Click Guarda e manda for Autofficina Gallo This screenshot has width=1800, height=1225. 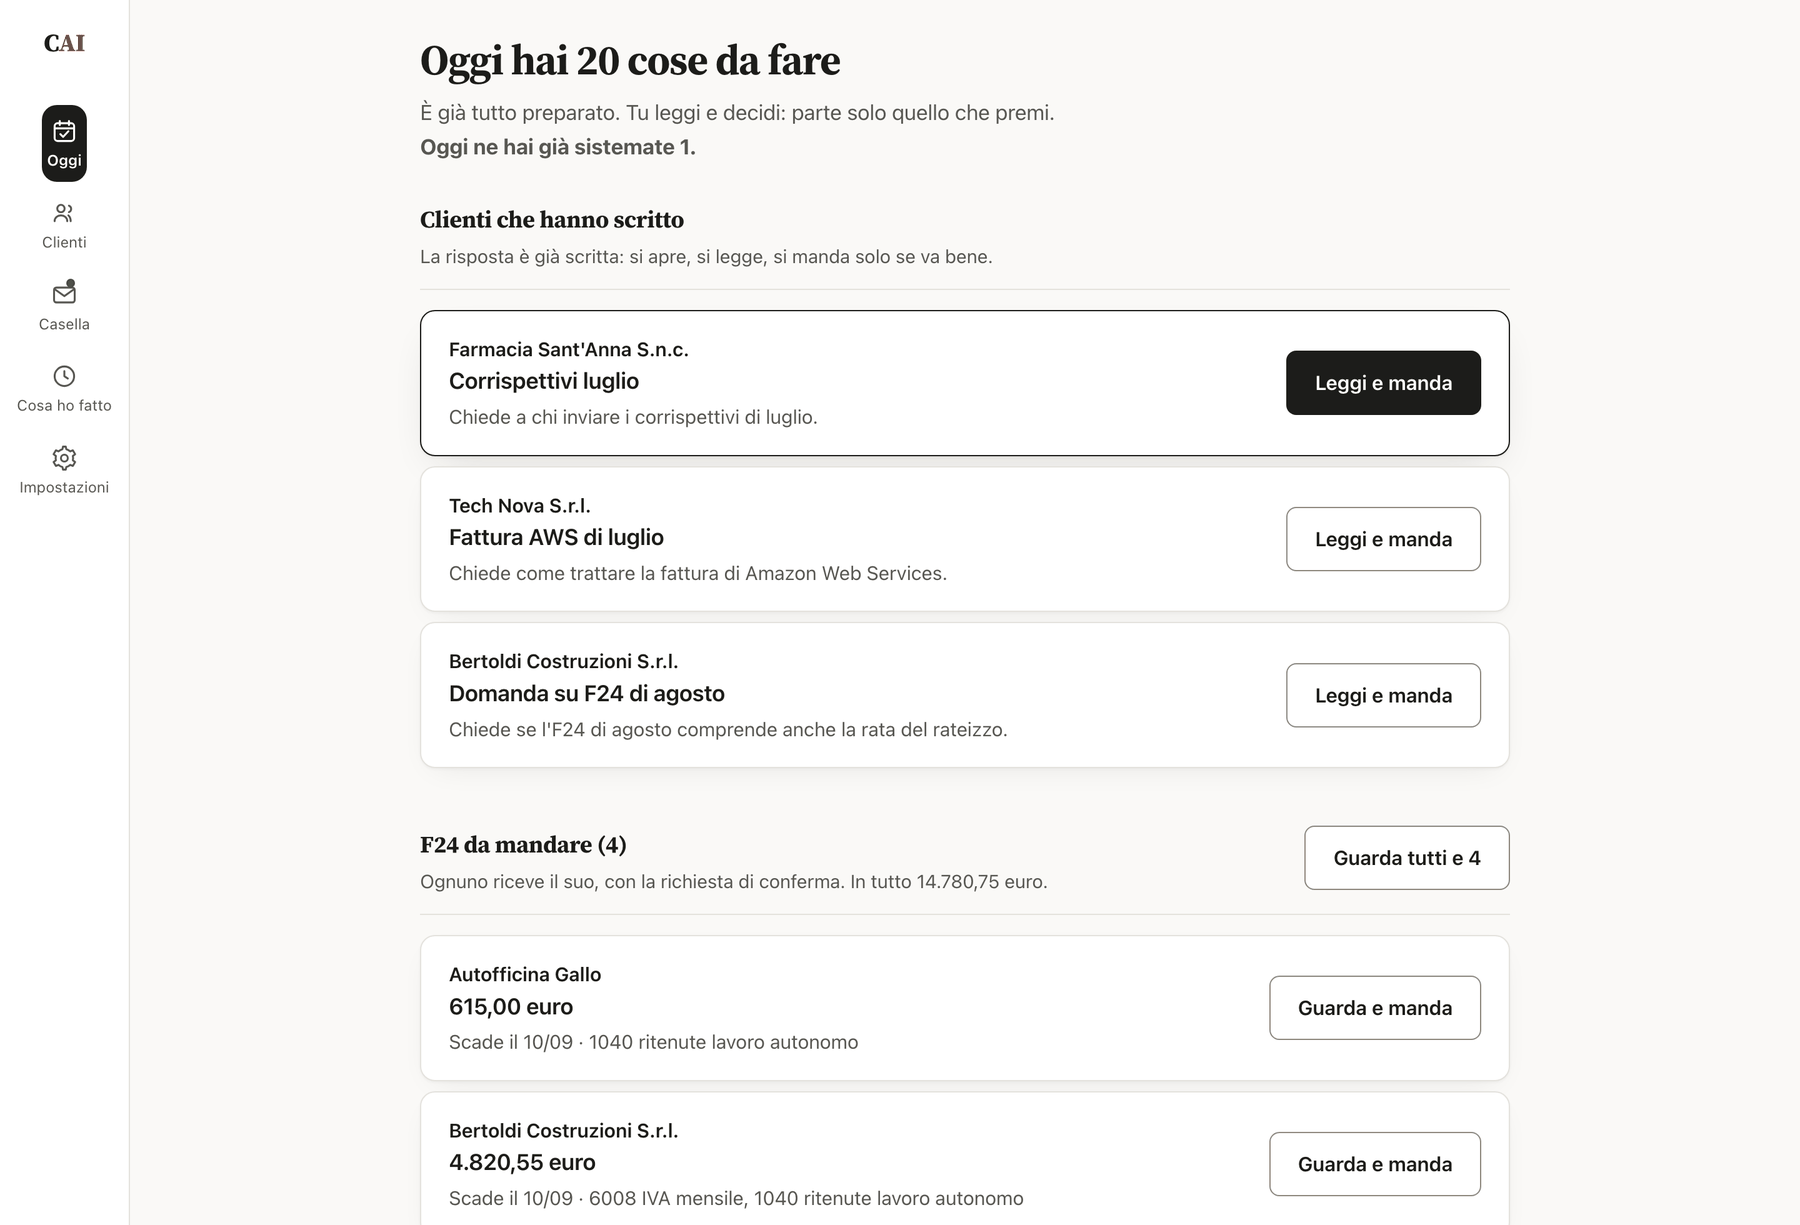pos(1375,1008)
